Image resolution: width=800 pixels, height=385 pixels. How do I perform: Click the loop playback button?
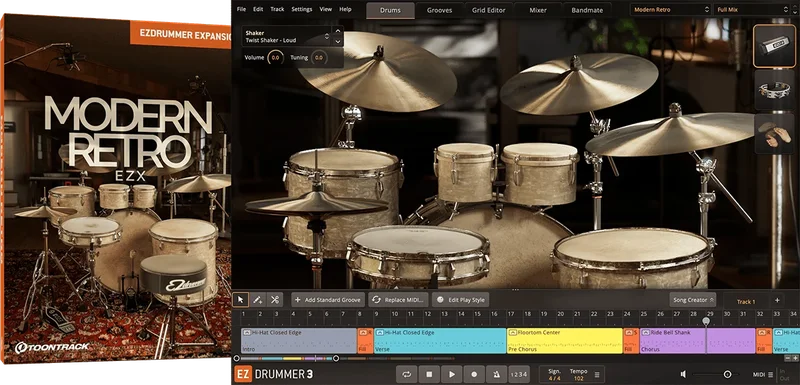[407, 374]
